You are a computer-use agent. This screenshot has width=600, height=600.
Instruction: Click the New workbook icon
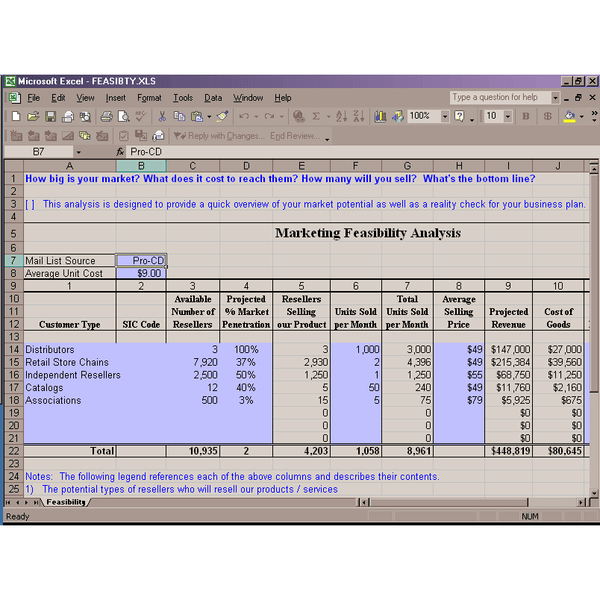[x=16, y=116]
